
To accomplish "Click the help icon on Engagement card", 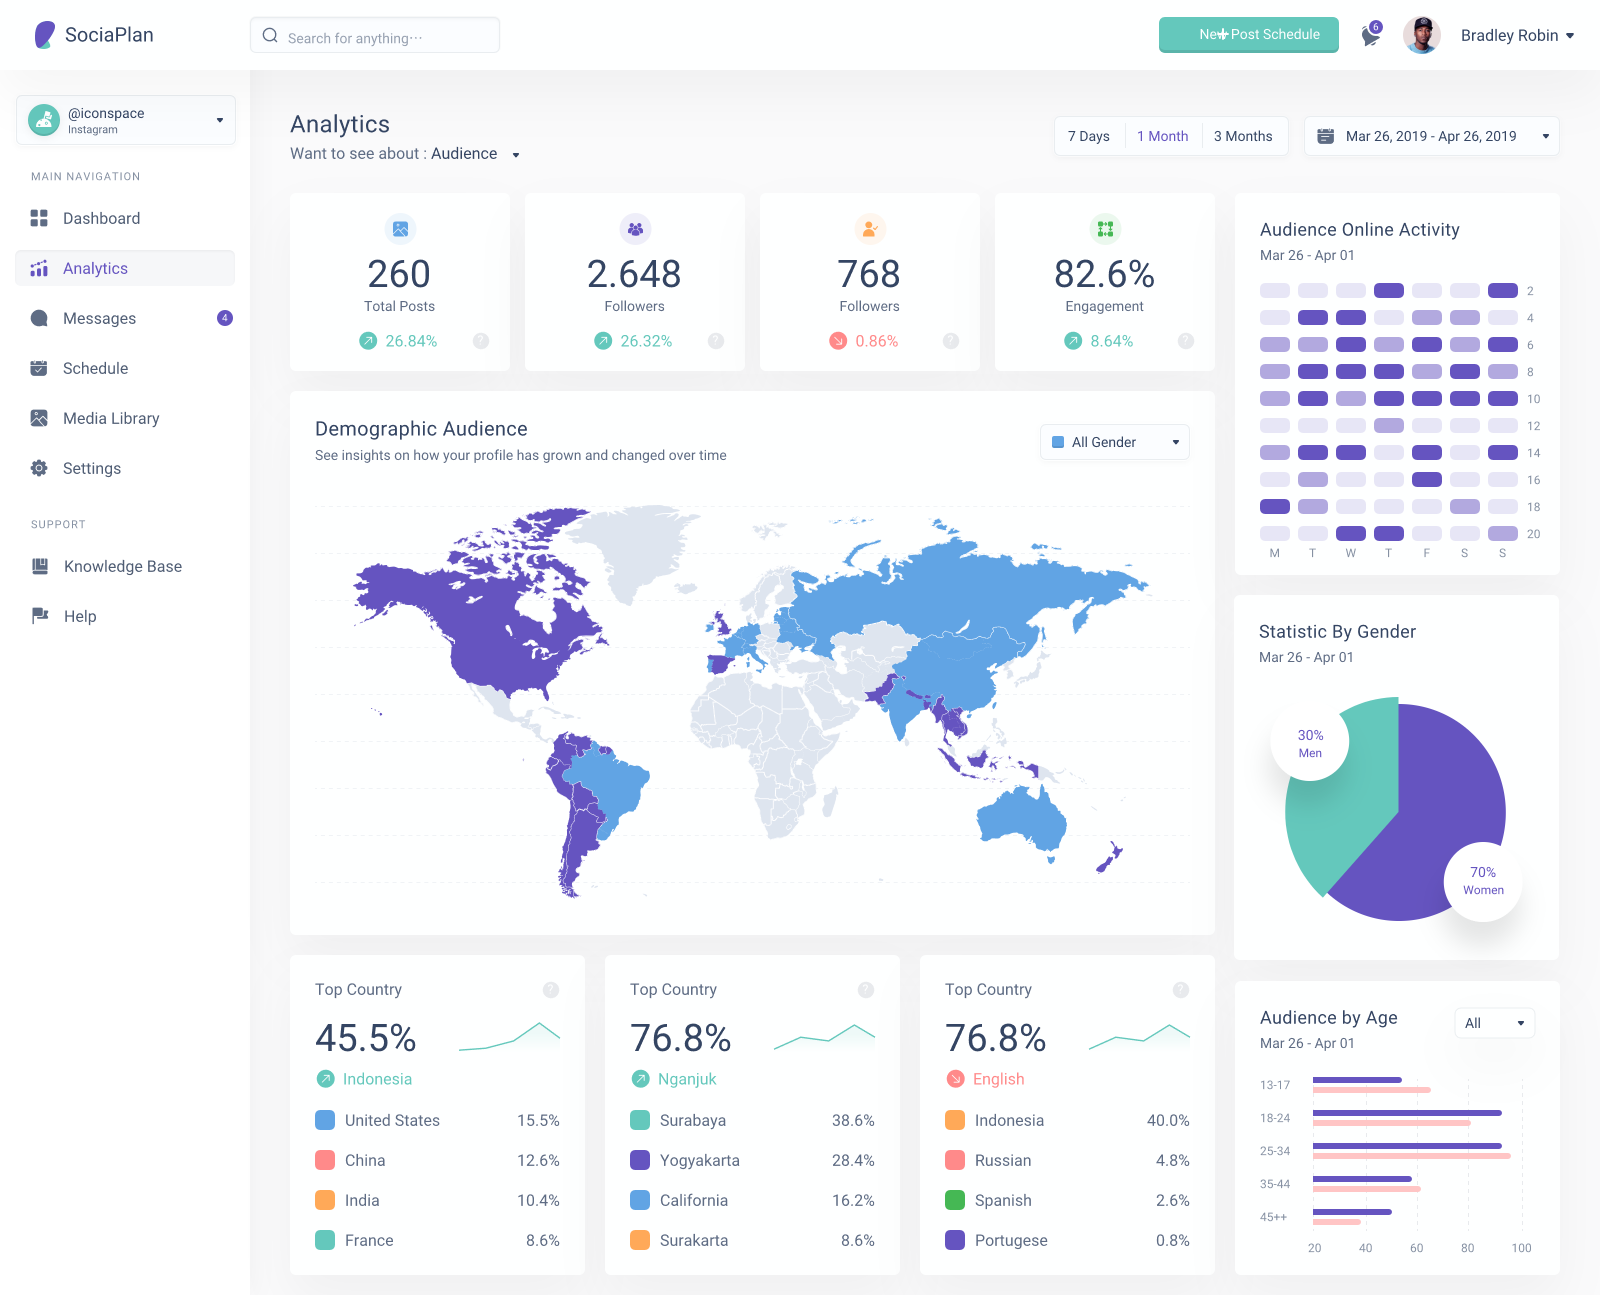I will tap(1186, 341).
